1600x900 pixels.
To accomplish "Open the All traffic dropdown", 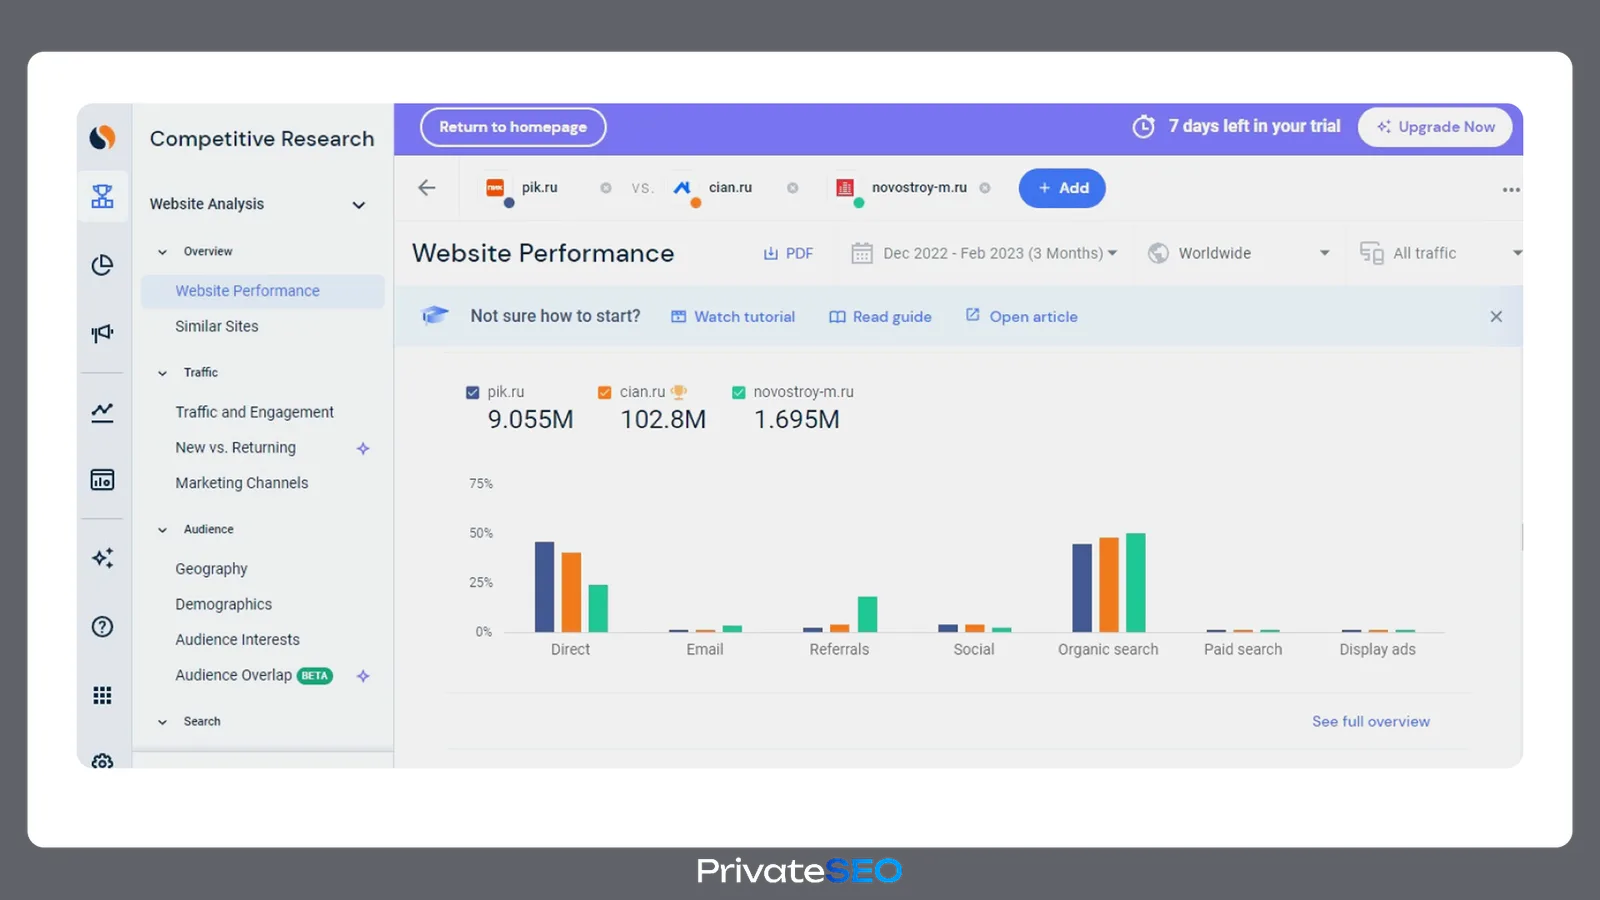I will click(1441, 253).
